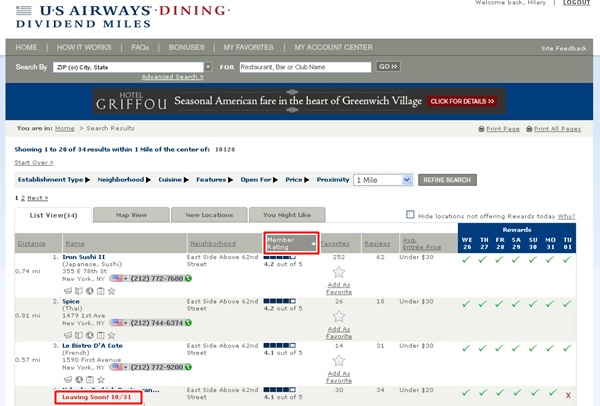The width and height of the screenshot is (600, 406).
Task: Click the calendar icon under Iron Sushi II
Action: pos(100,291)
